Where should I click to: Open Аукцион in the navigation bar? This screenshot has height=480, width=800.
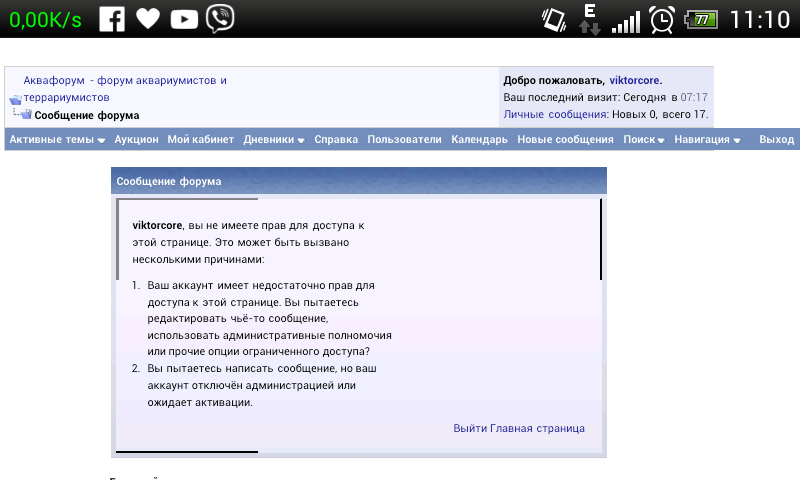pos(136,140)
